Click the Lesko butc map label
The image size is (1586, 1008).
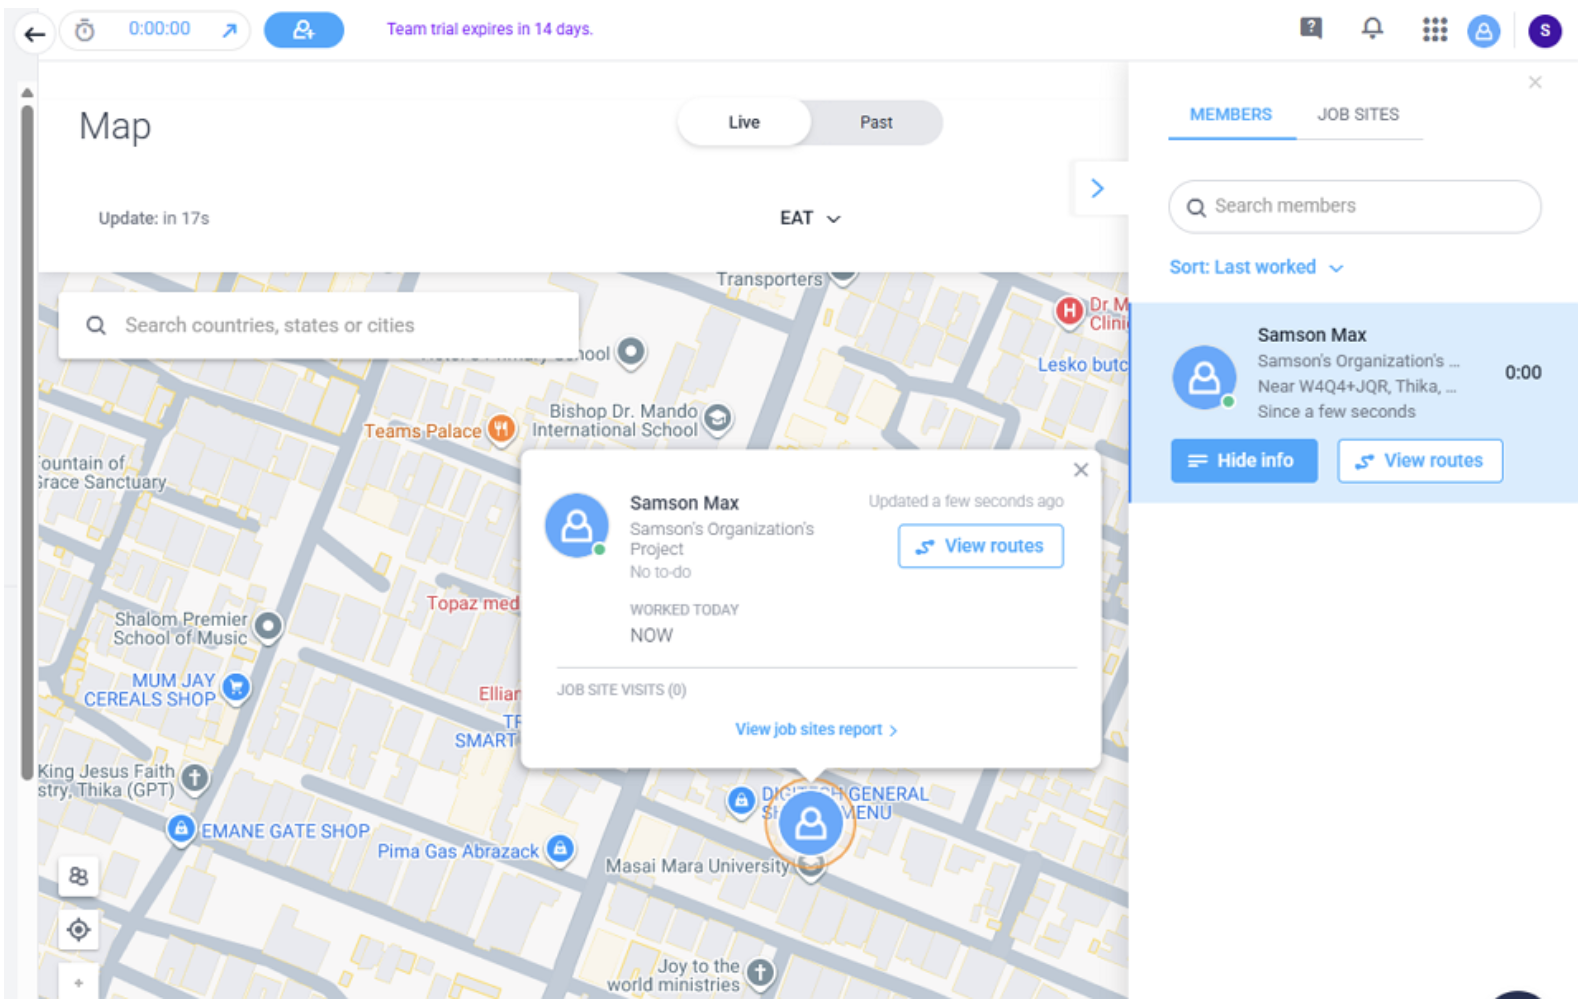click(x=1082, y=365)
